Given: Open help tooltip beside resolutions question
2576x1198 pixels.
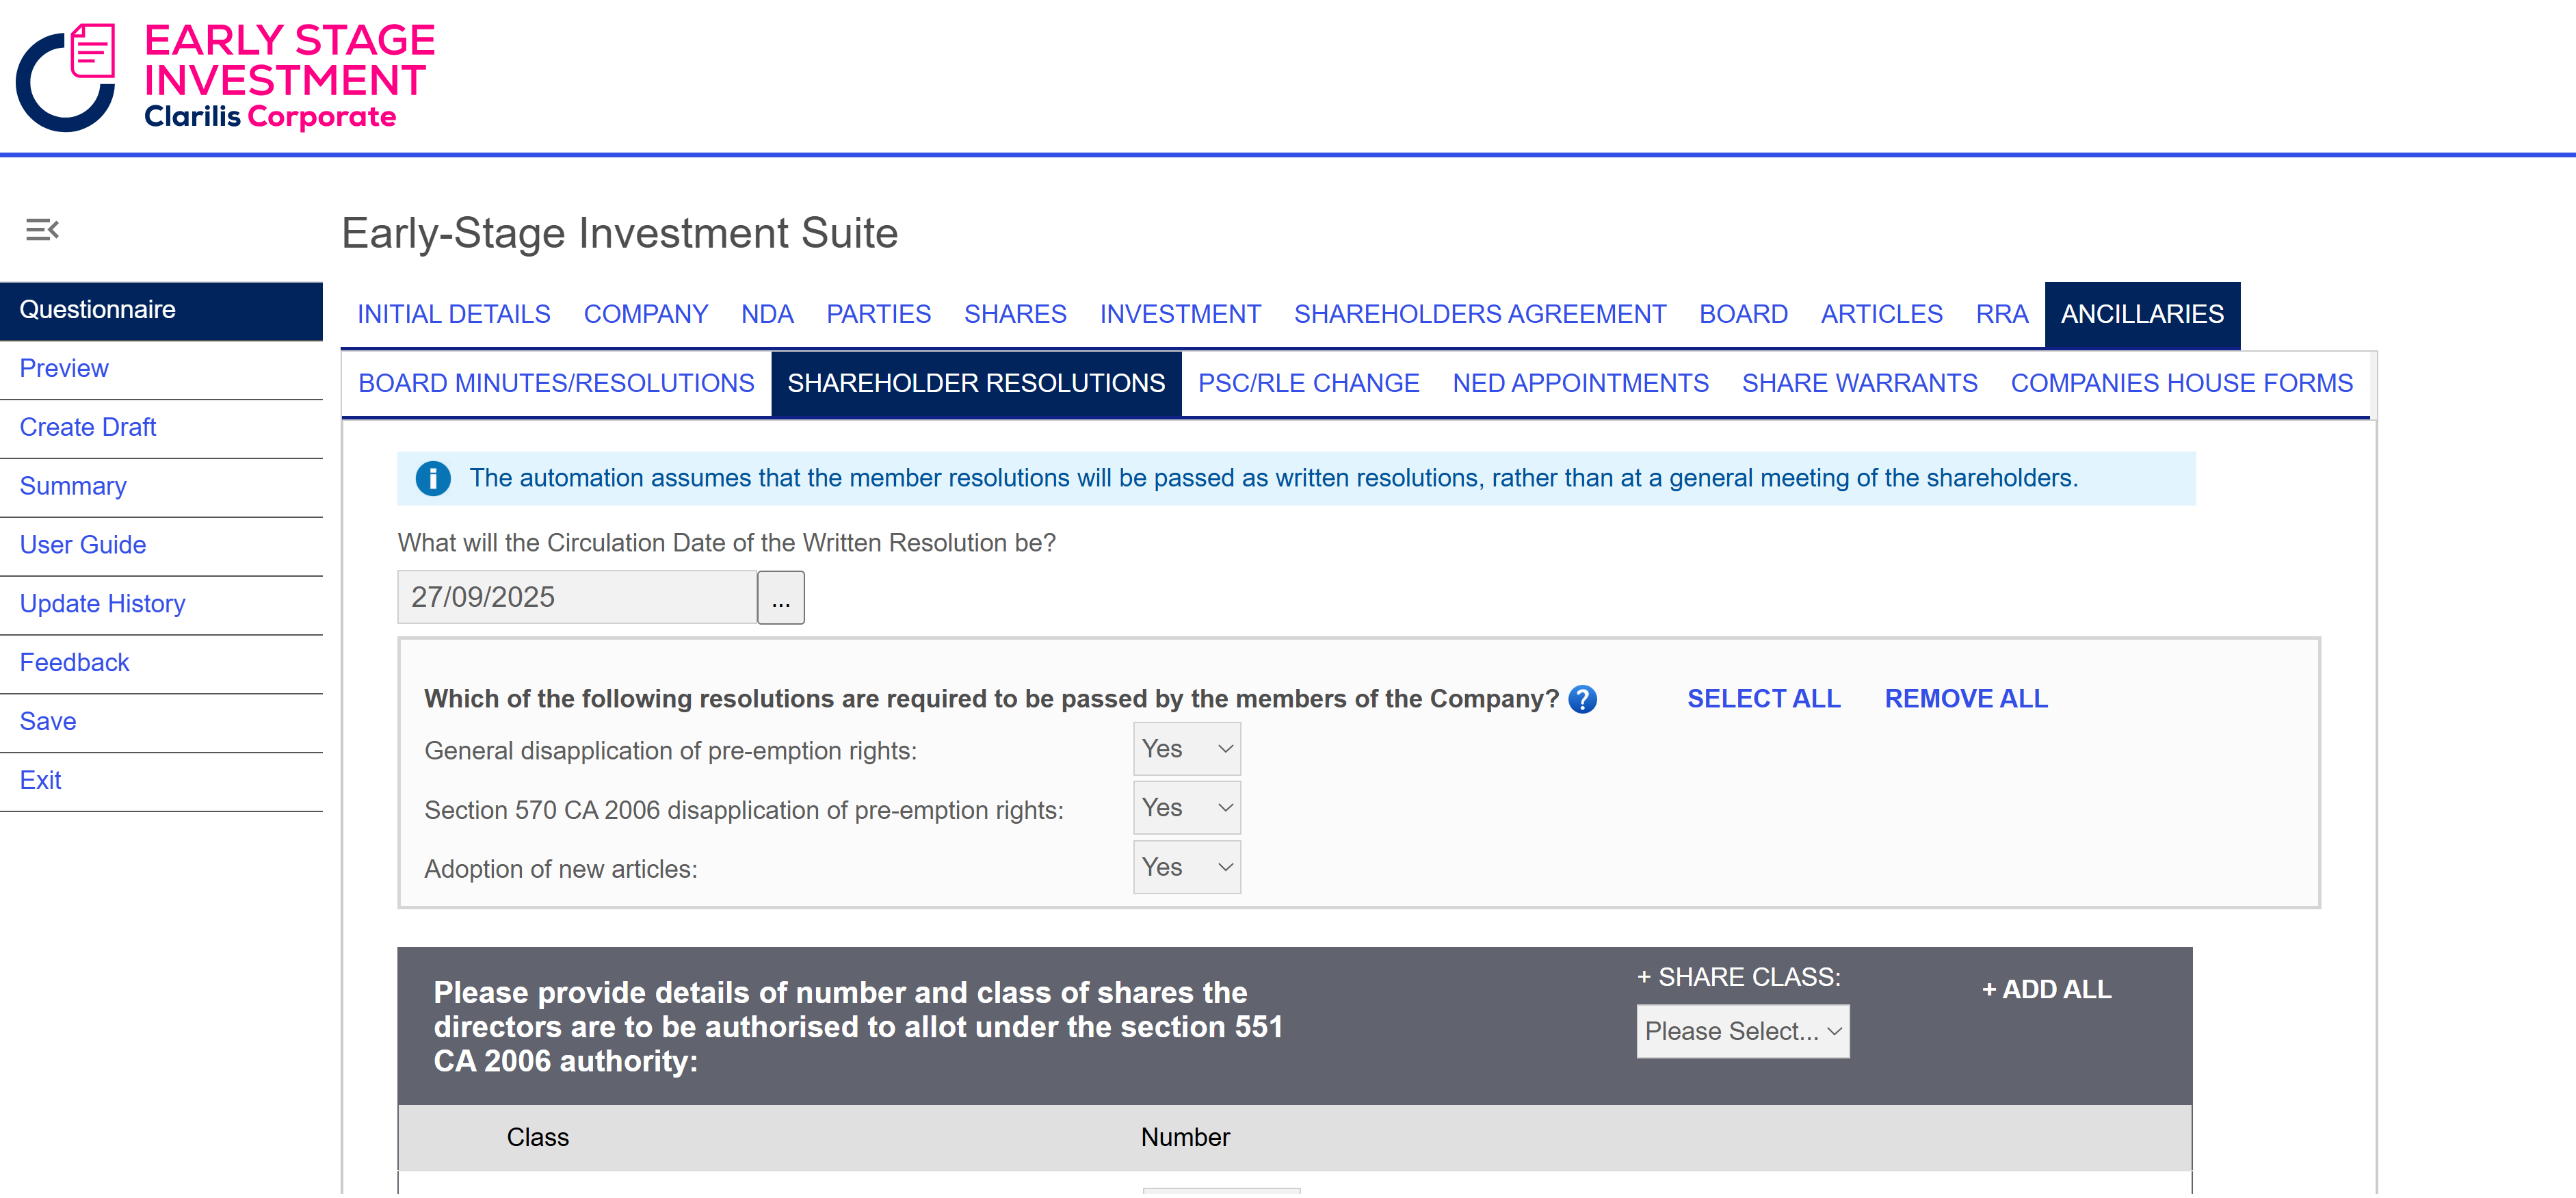Looking at the screenshot, I should (1582, 699).
